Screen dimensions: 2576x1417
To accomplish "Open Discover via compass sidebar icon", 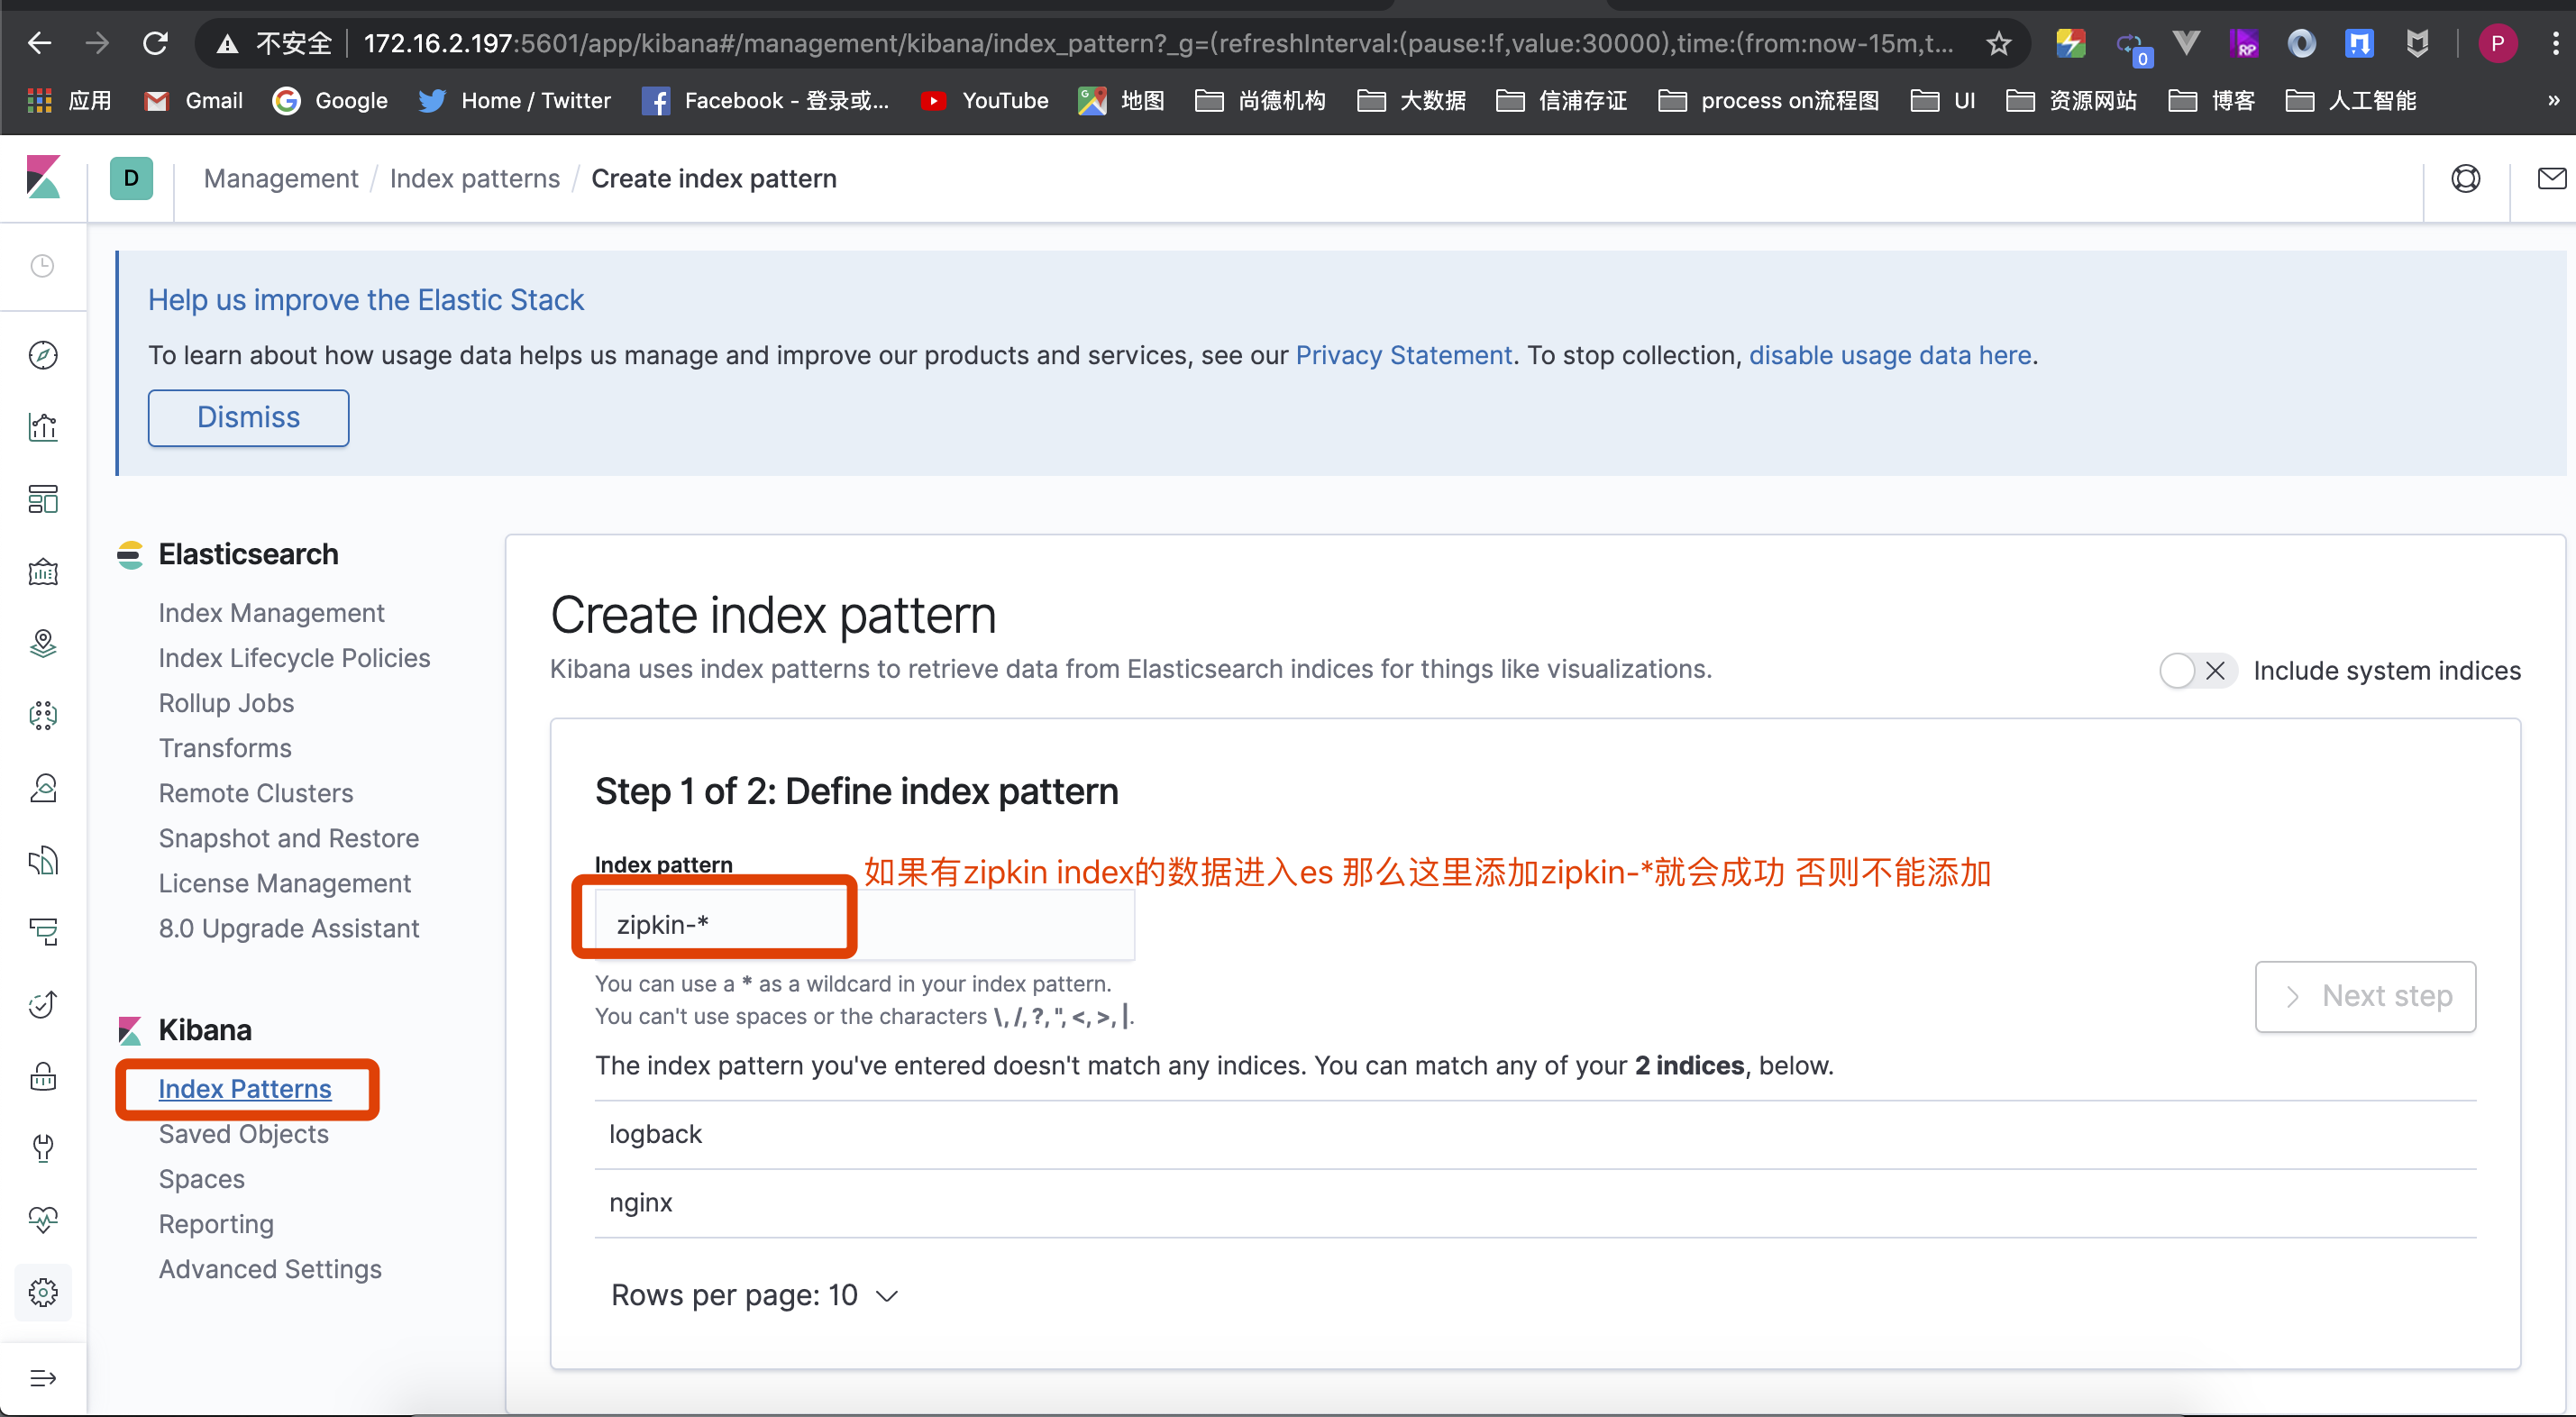I will (43, 355).
